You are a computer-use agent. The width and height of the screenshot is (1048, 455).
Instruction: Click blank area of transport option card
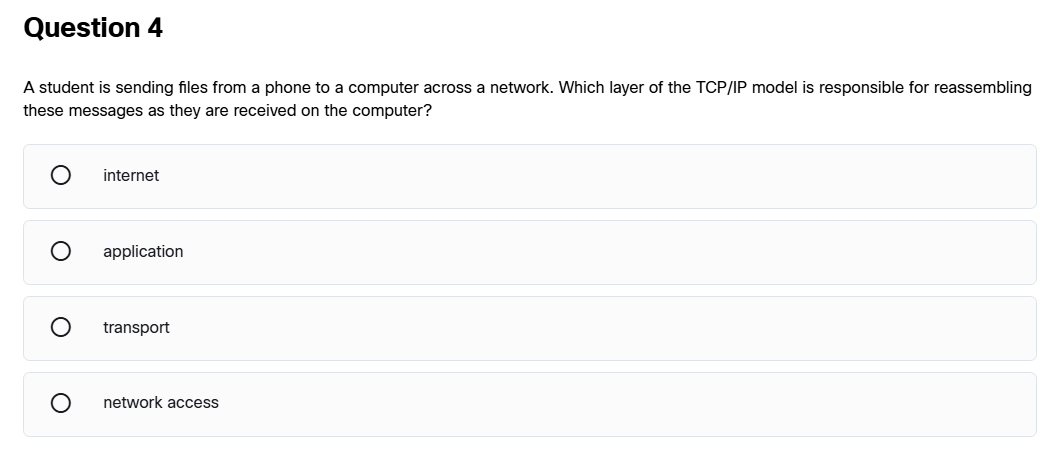(x=600, y=328)
